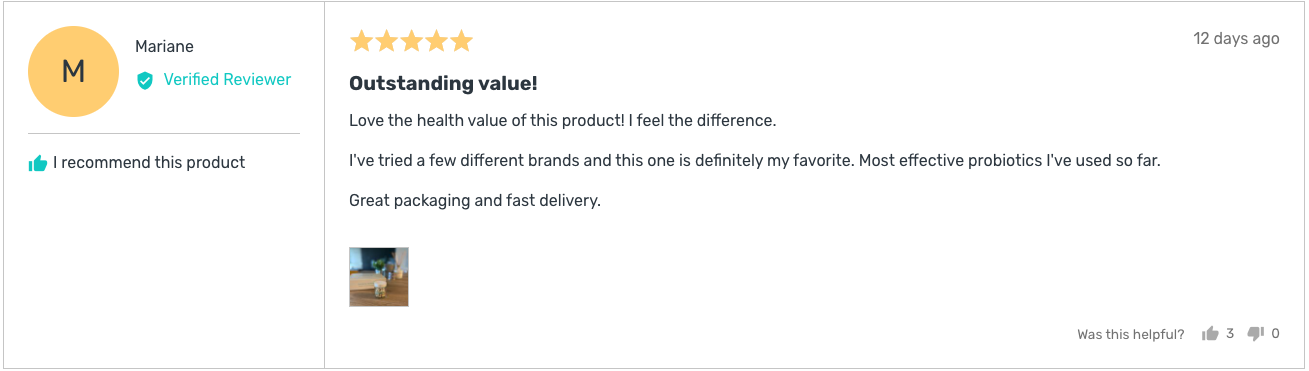Click the Outstanding value! review title
This screenshot has height=371, width=1309.
click(x=443, y=84)
